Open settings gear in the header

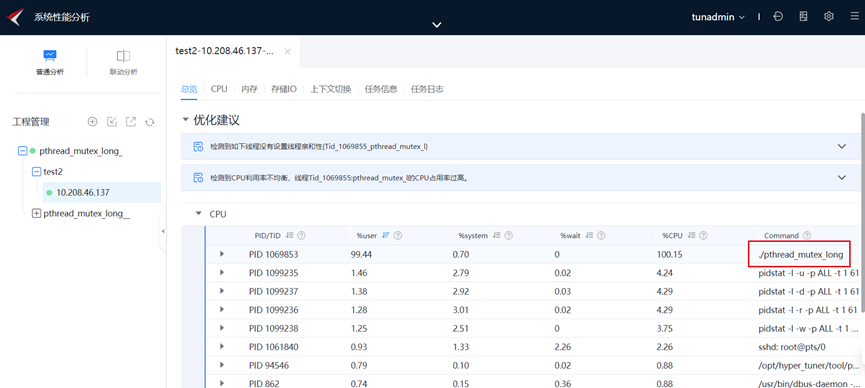click(829, 17)
